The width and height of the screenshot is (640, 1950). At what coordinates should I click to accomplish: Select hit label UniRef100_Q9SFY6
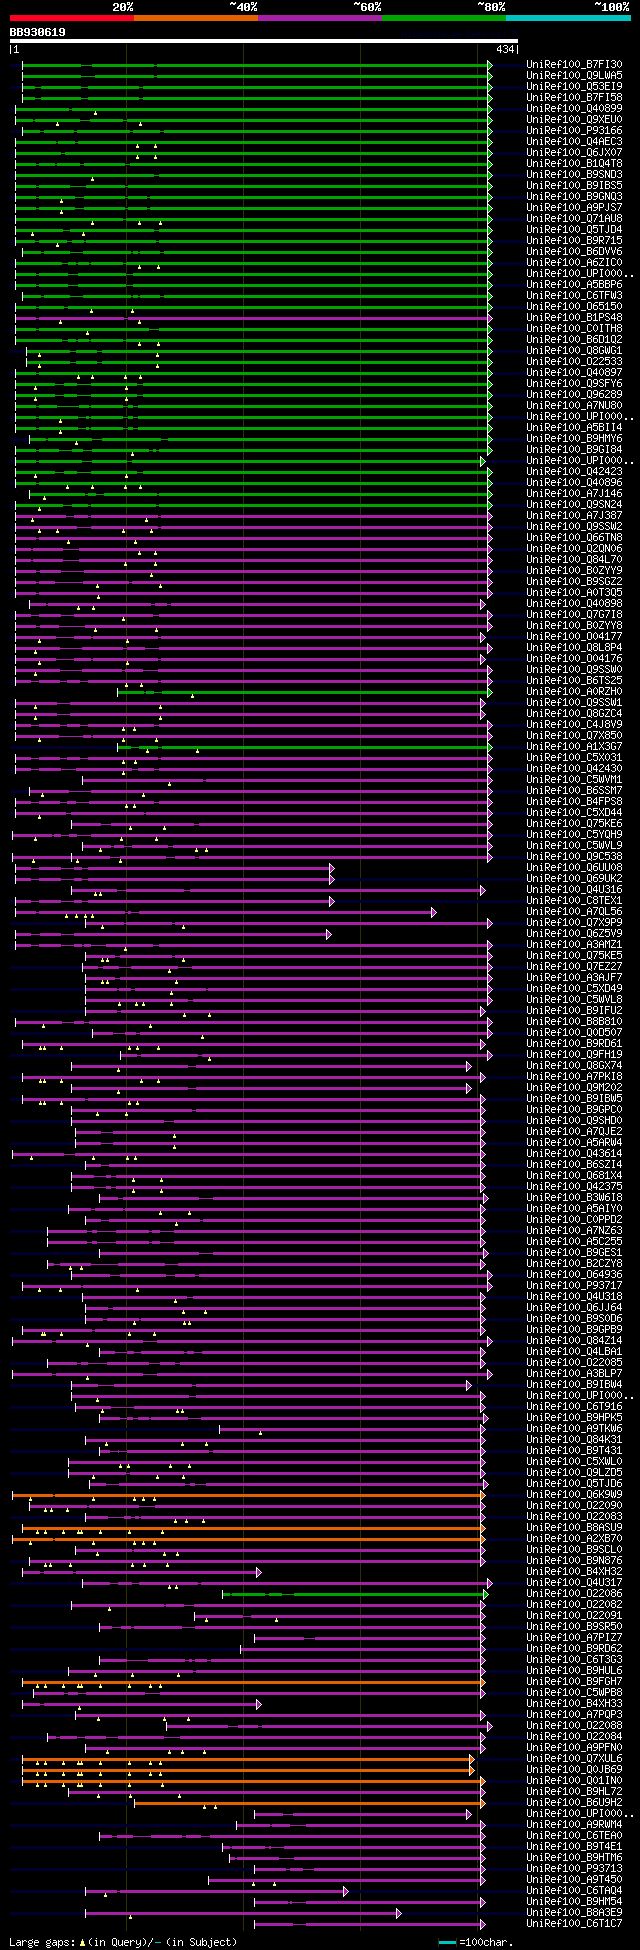[574, 383]
